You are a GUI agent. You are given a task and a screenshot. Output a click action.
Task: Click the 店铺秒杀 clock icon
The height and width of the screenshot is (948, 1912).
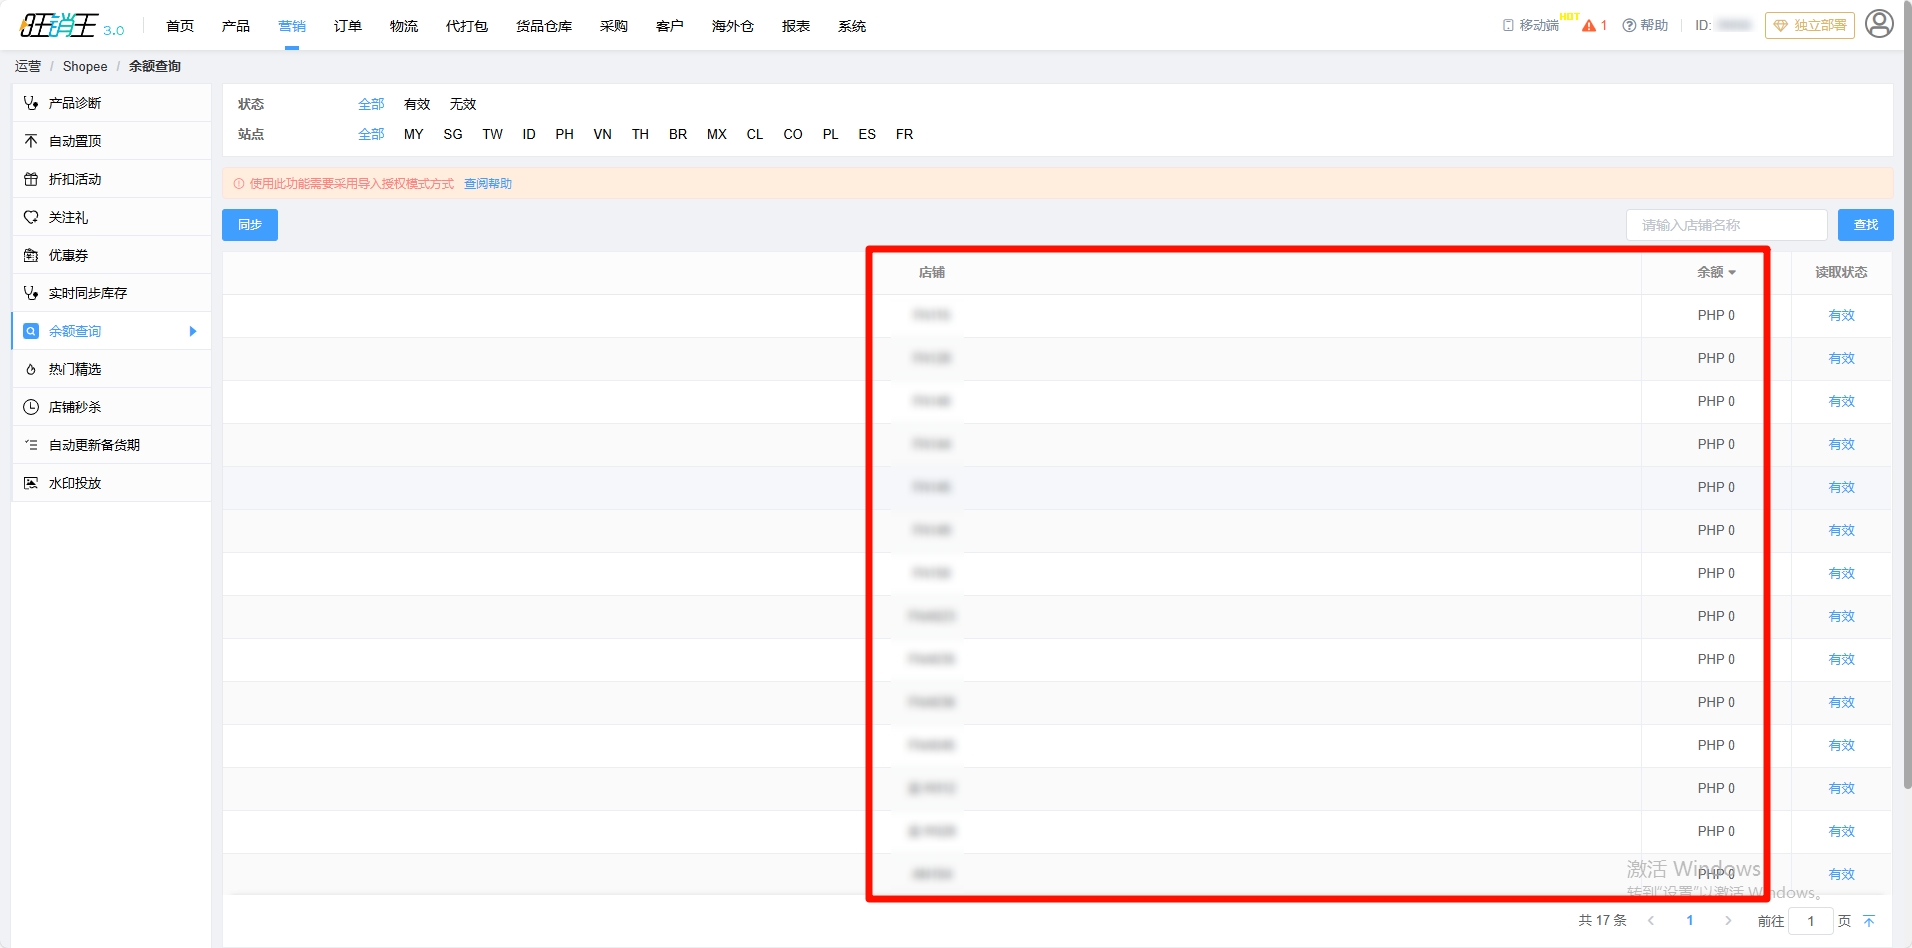pyautogui.click(x=31, y=407)
